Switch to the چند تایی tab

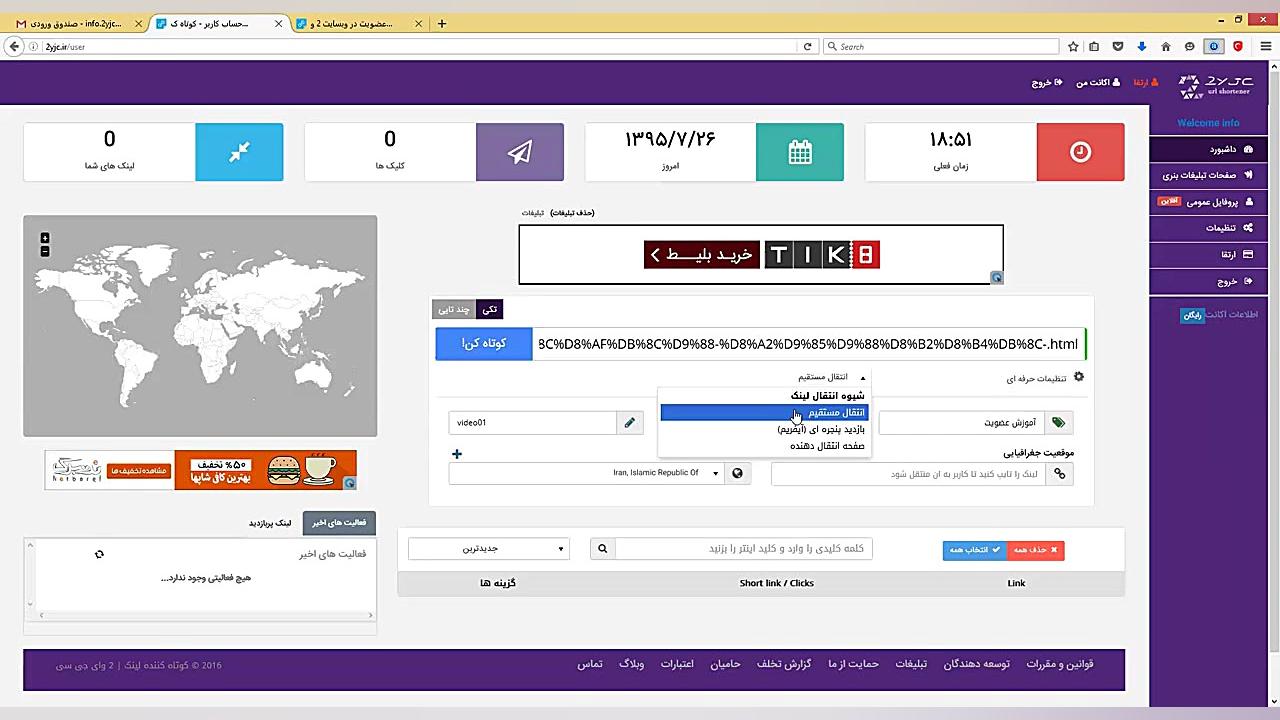pos(454,310)
